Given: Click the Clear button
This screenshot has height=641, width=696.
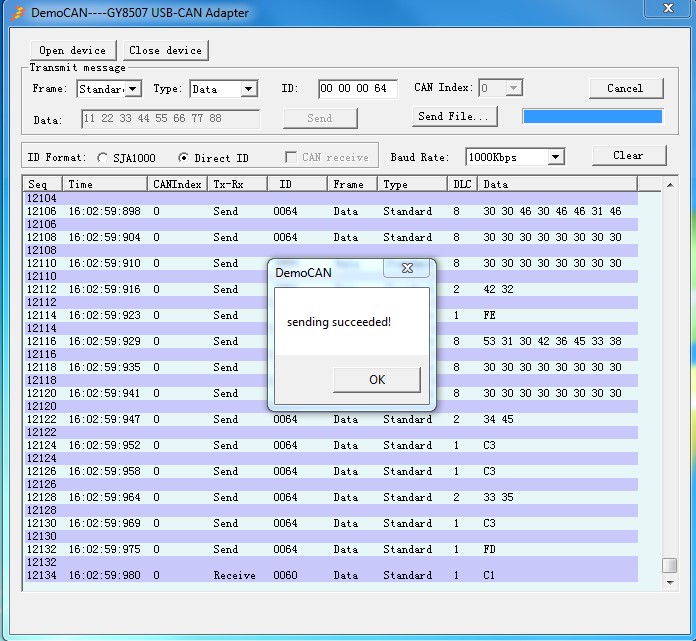Looking at the screenshot, I should [629, 155].
